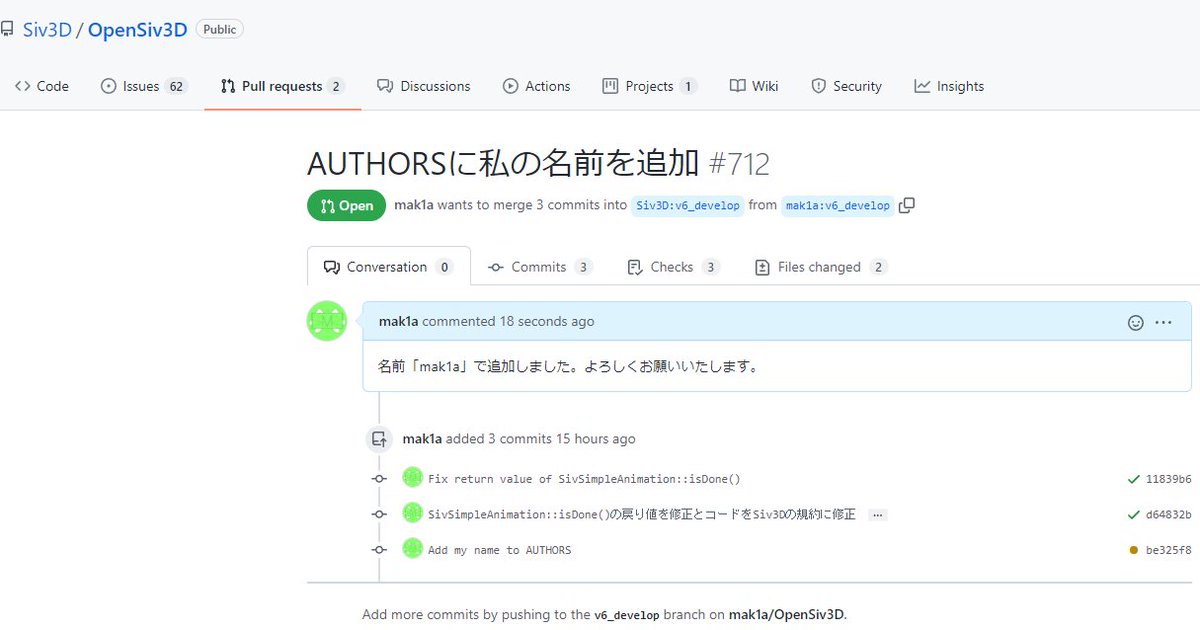Open the mak1a:v6_develop head branch link
Screen dimensions: 1200x630
(x=838, y=205)
